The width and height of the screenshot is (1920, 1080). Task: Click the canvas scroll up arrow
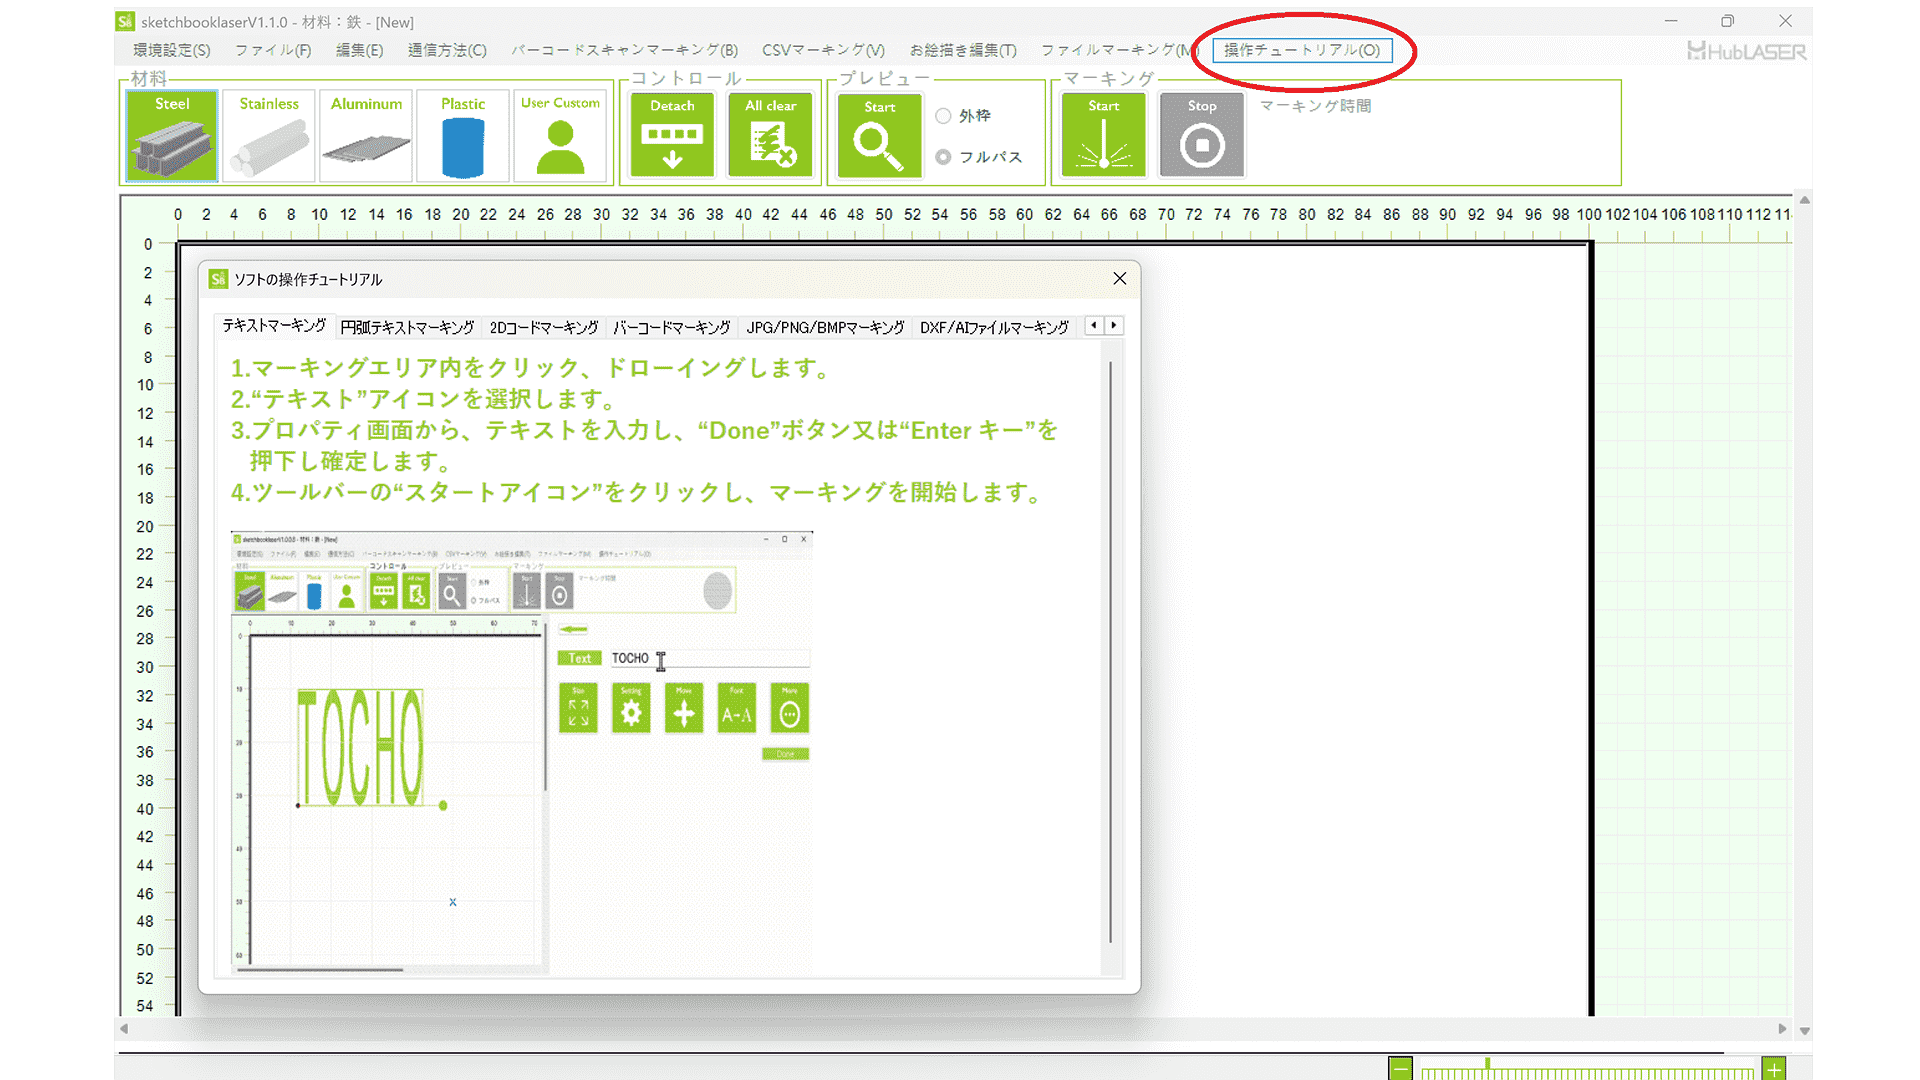1804,200
